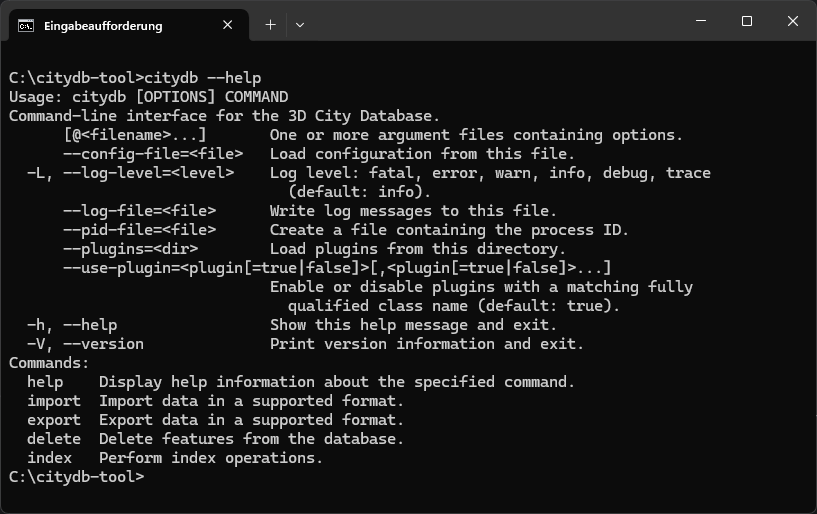This screenshot has width=817, height=514.
Task: Click the typed command citydb --help
Action: point(203,78)
